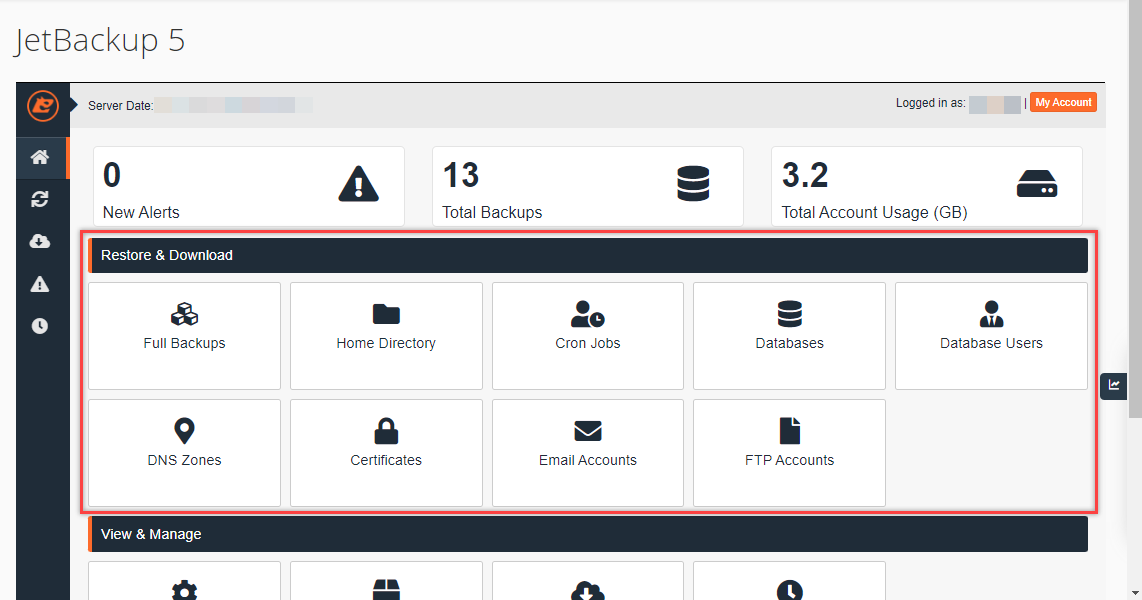
Task: Click the JetBackup logo icon
Action: pos(43,106)
